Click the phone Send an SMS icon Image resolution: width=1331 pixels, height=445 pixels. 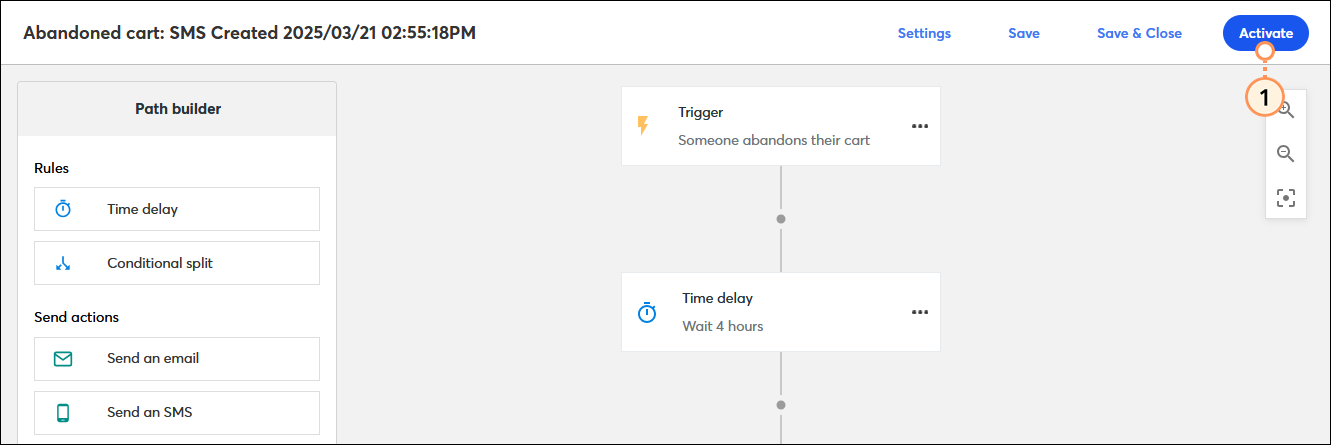[x=63, y=412]
